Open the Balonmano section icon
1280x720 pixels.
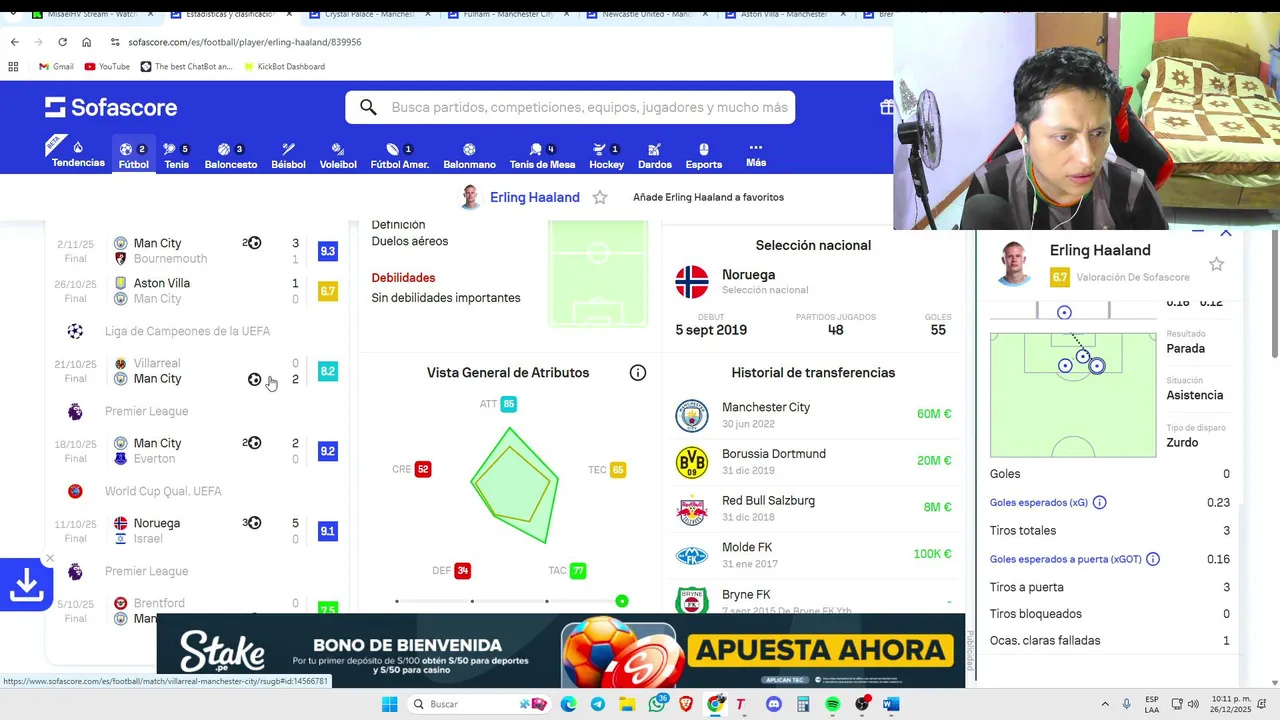[x=469, y=155]
